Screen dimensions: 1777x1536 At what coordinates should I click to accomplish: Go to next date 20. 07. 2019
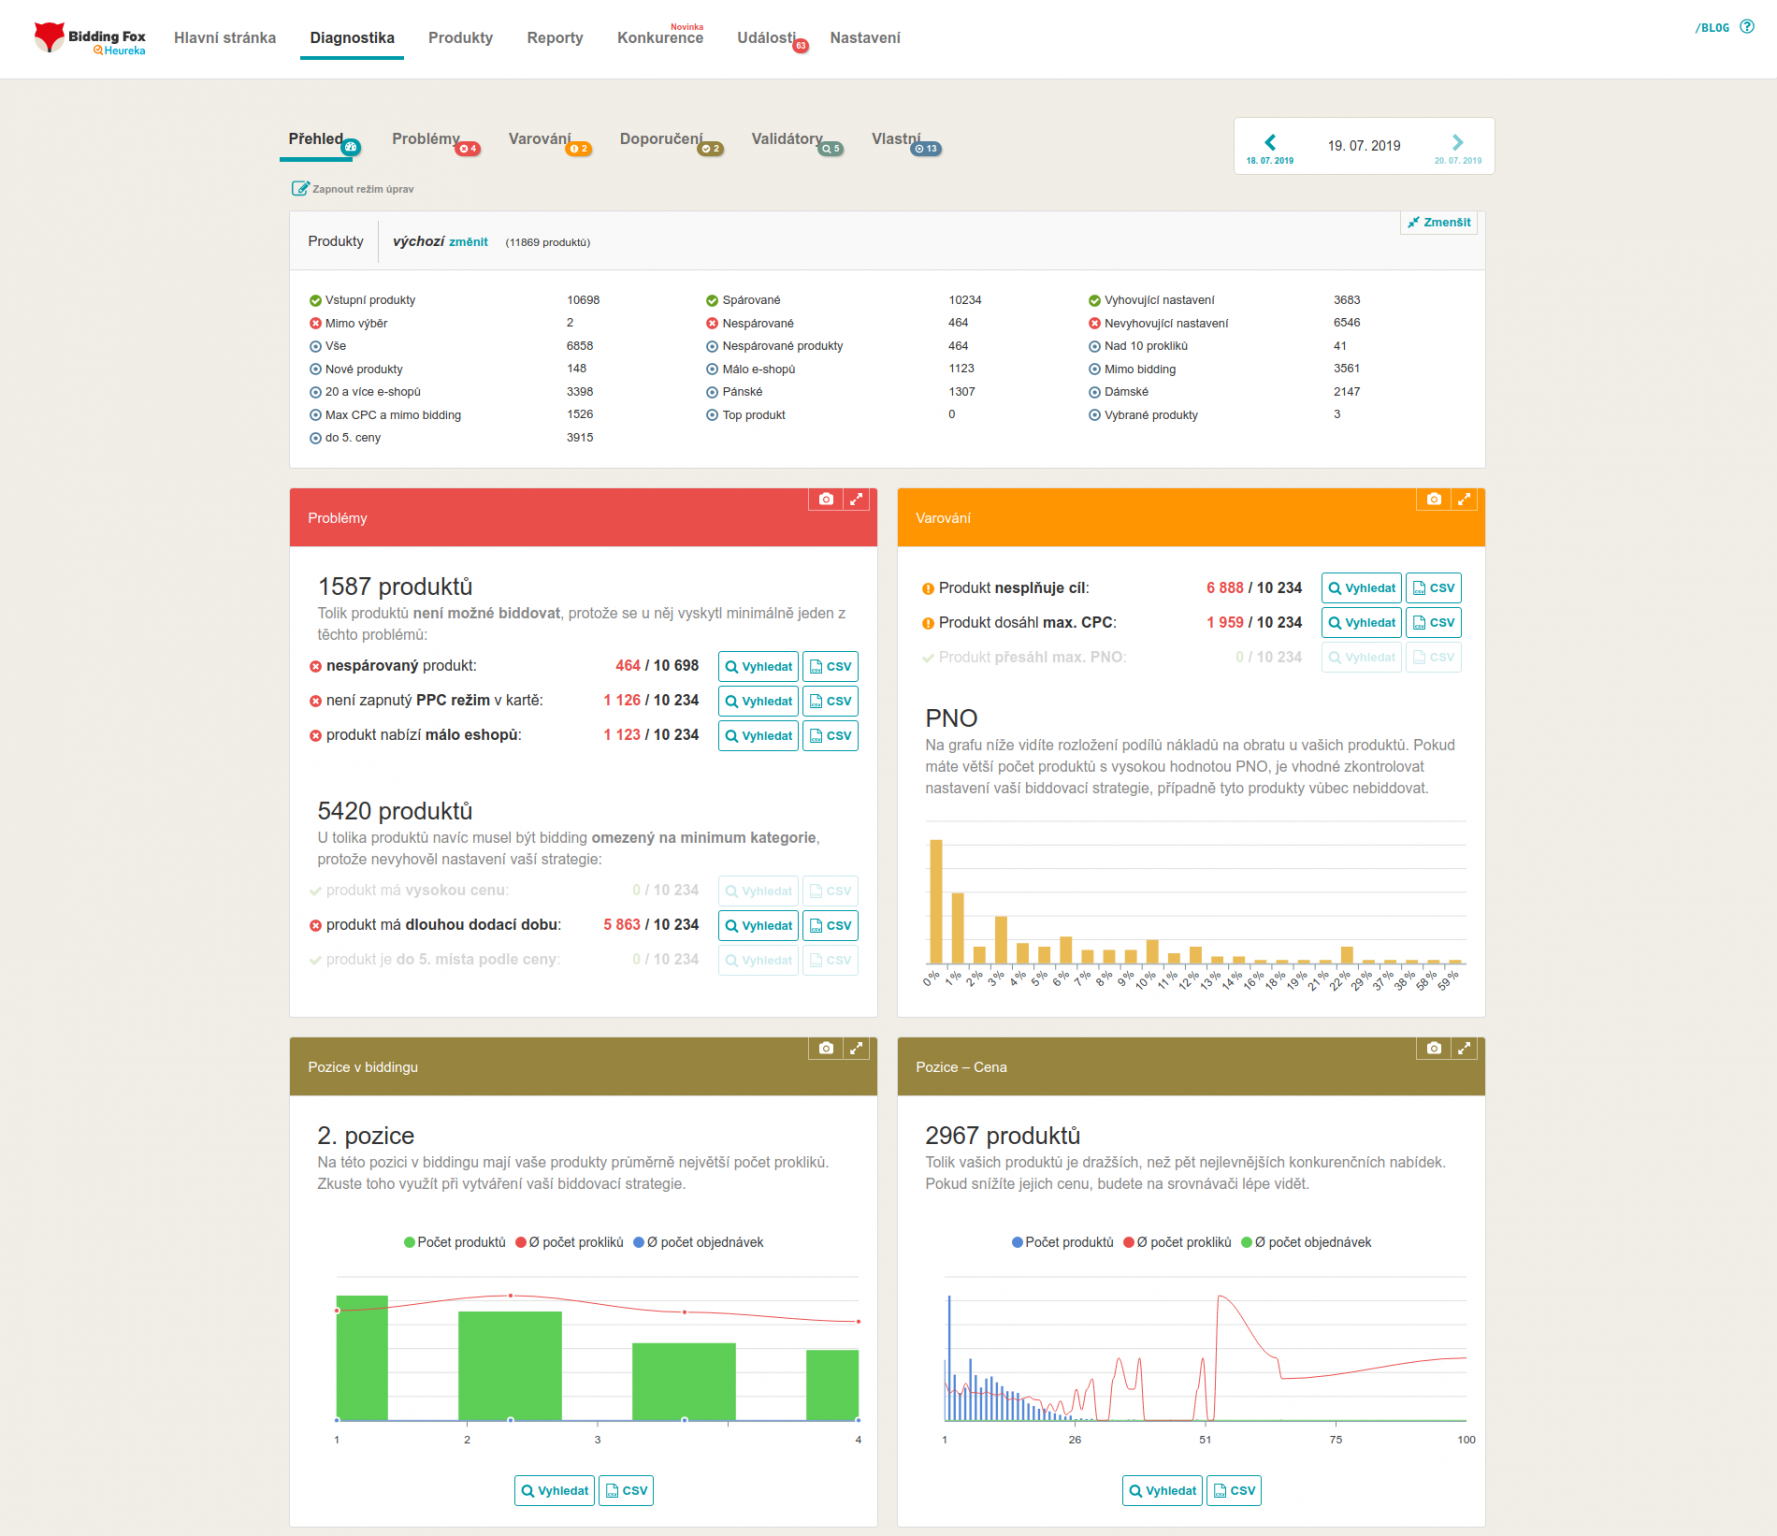1458,149
